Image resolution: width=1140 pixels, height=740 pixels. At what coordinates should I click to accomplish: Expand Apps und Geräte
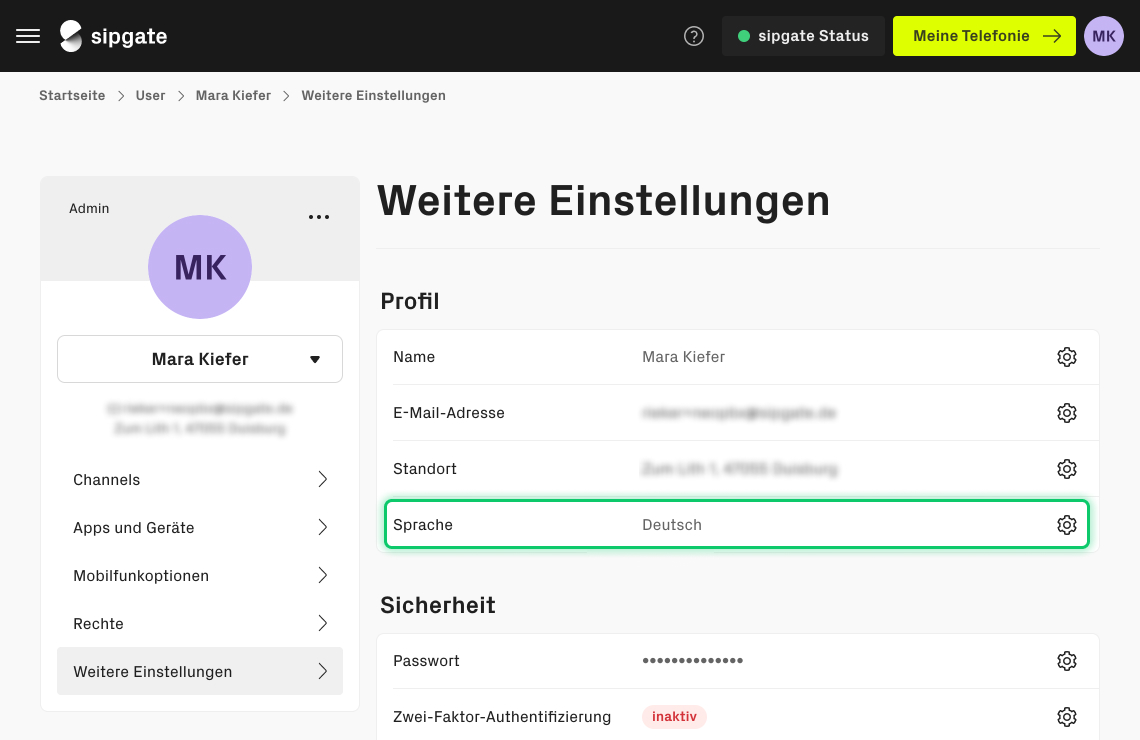200,528
